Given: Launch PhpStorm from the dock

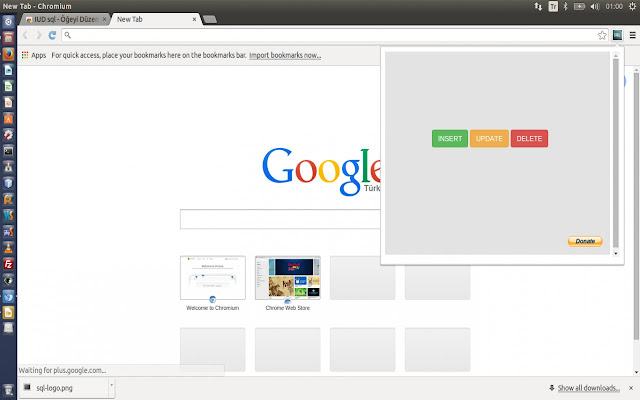Looking at the screenshot, I should (x=8, y=232).
